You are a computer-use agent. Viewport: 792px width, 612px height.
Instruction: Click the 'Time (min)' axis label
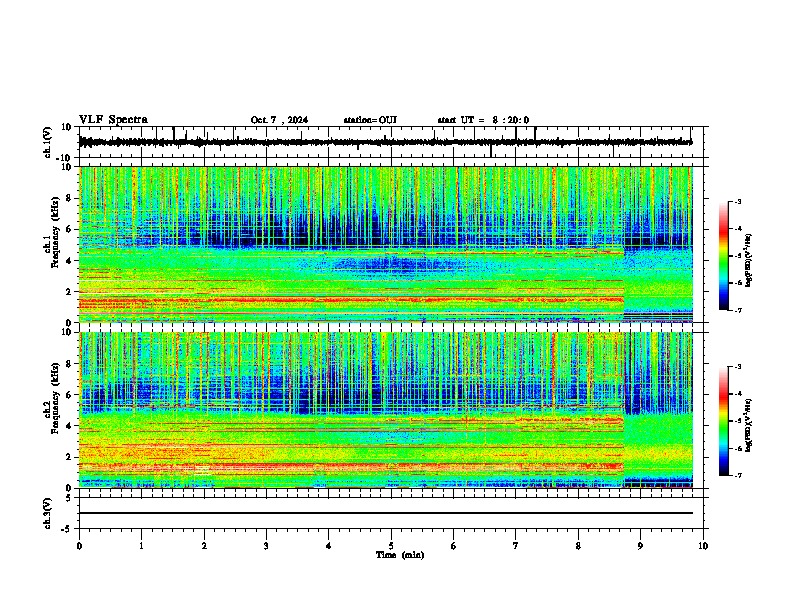click(x=400, y=555)
